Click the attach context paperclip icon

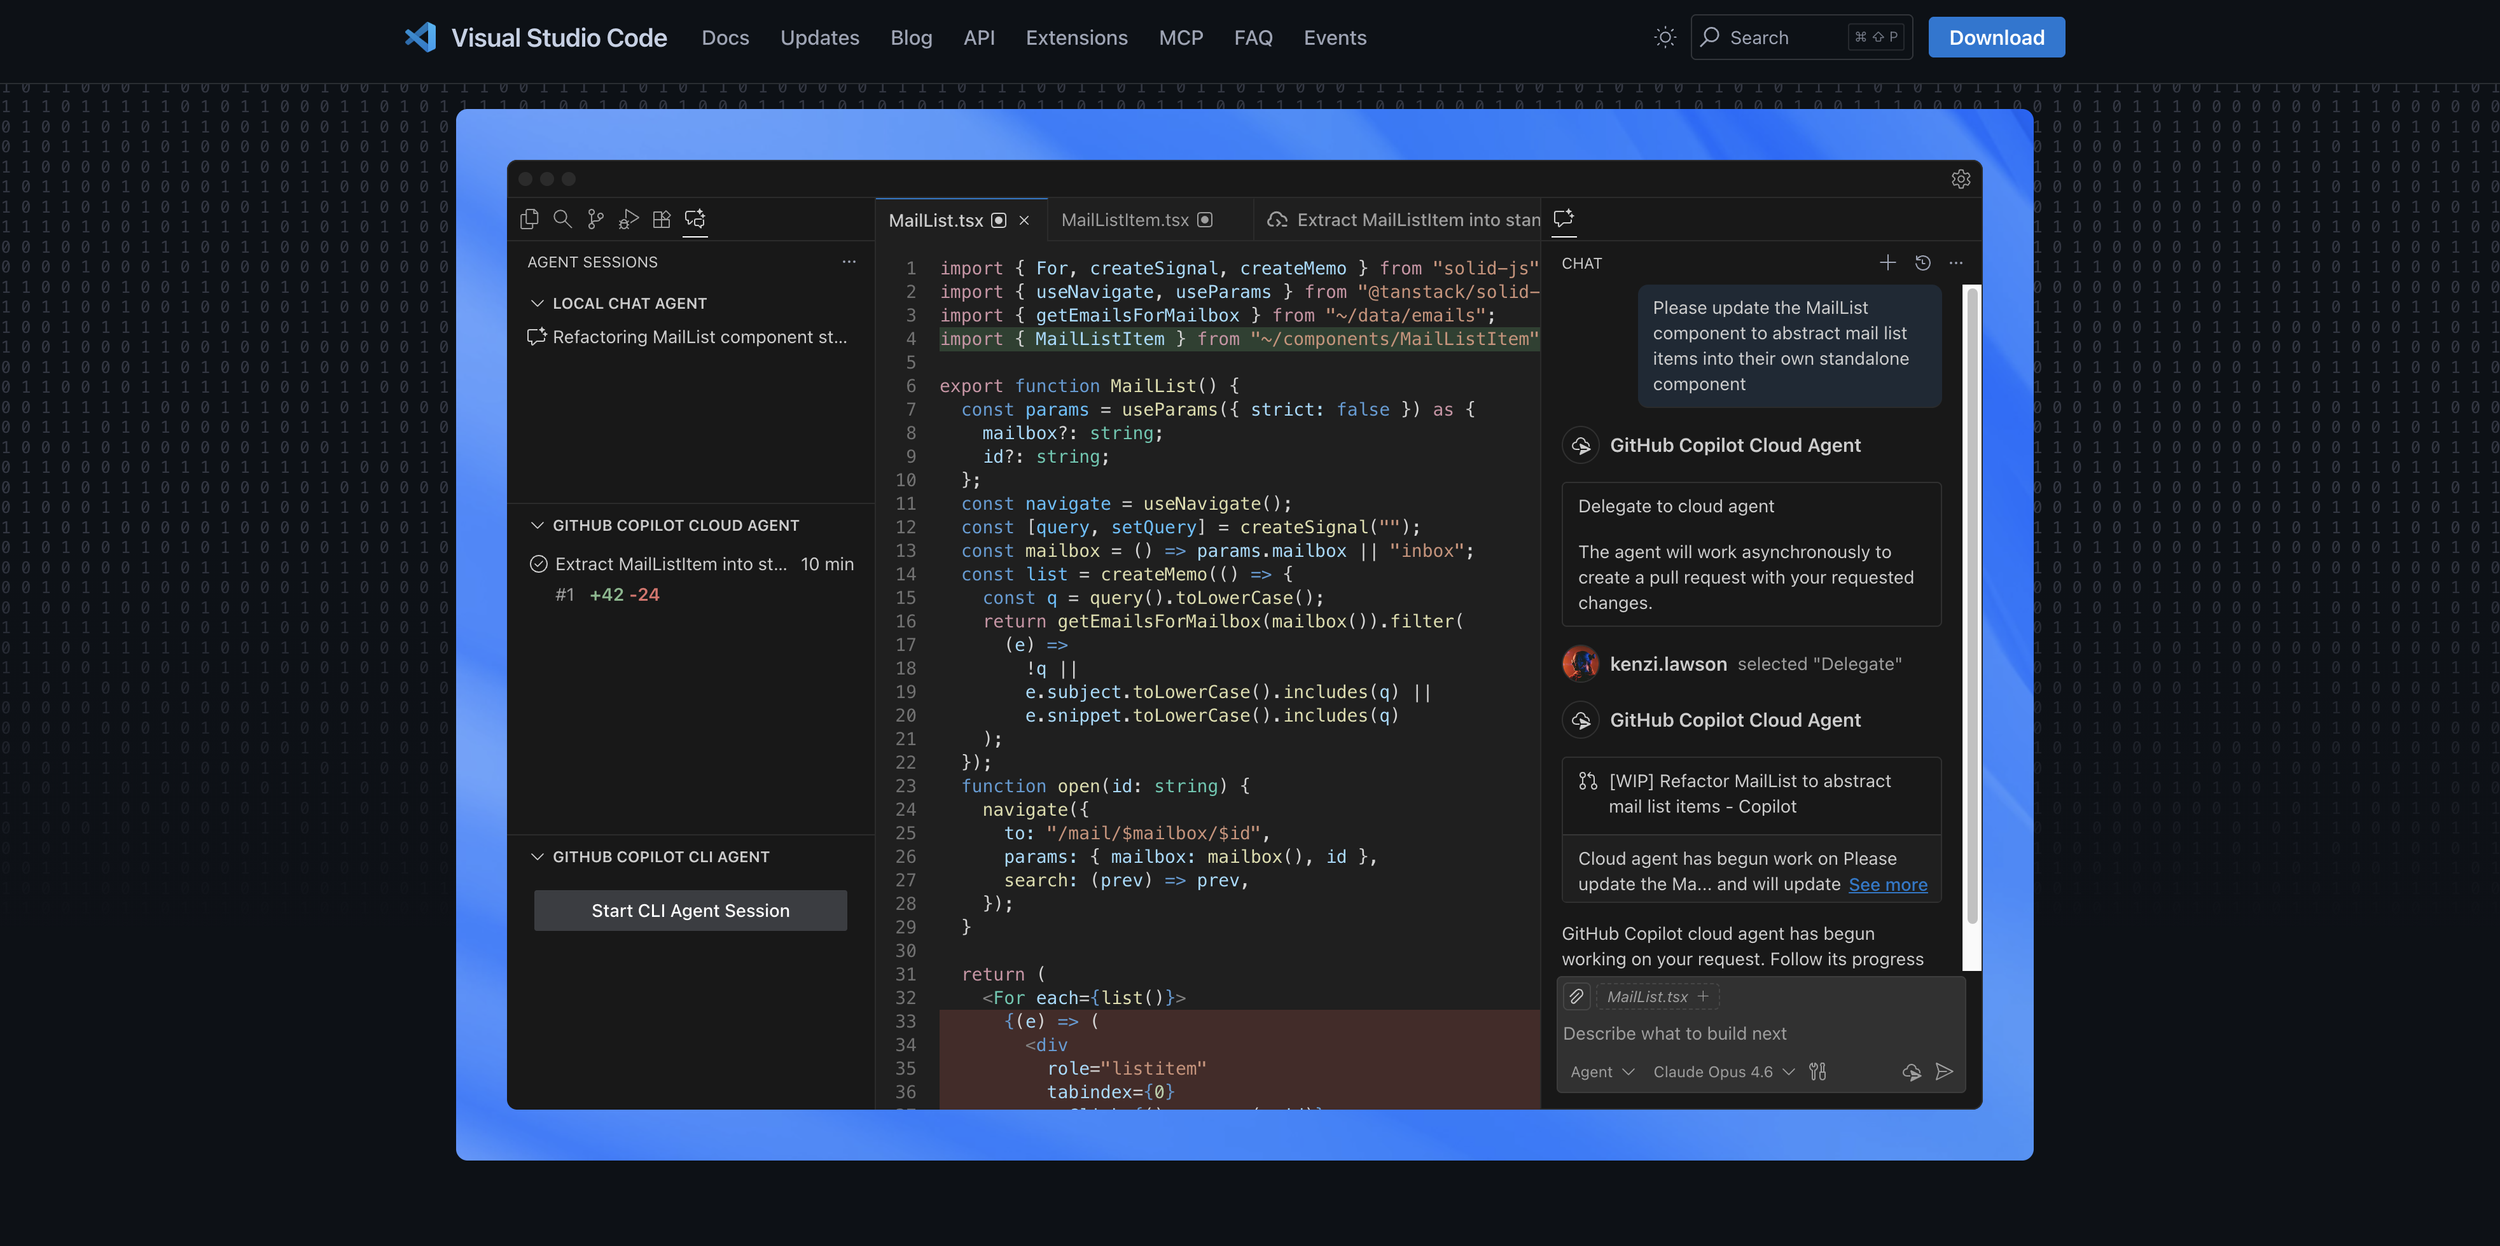(x=1576, y=996)
